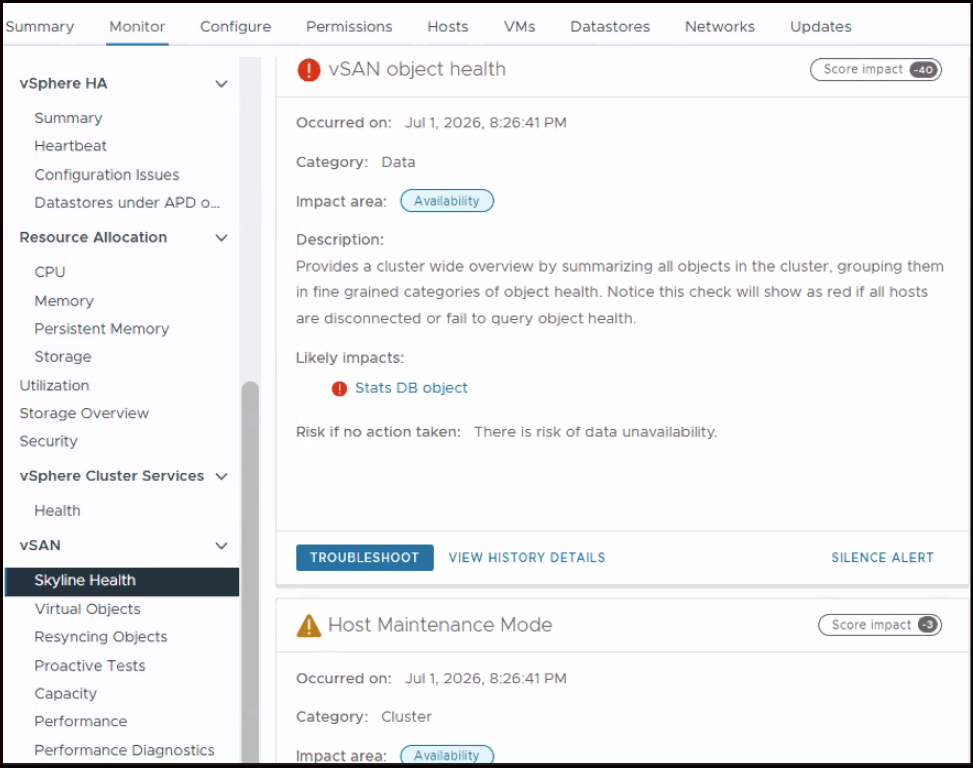Click the vSAN object health title
The image size is (973, 768).
coord(416,69)
